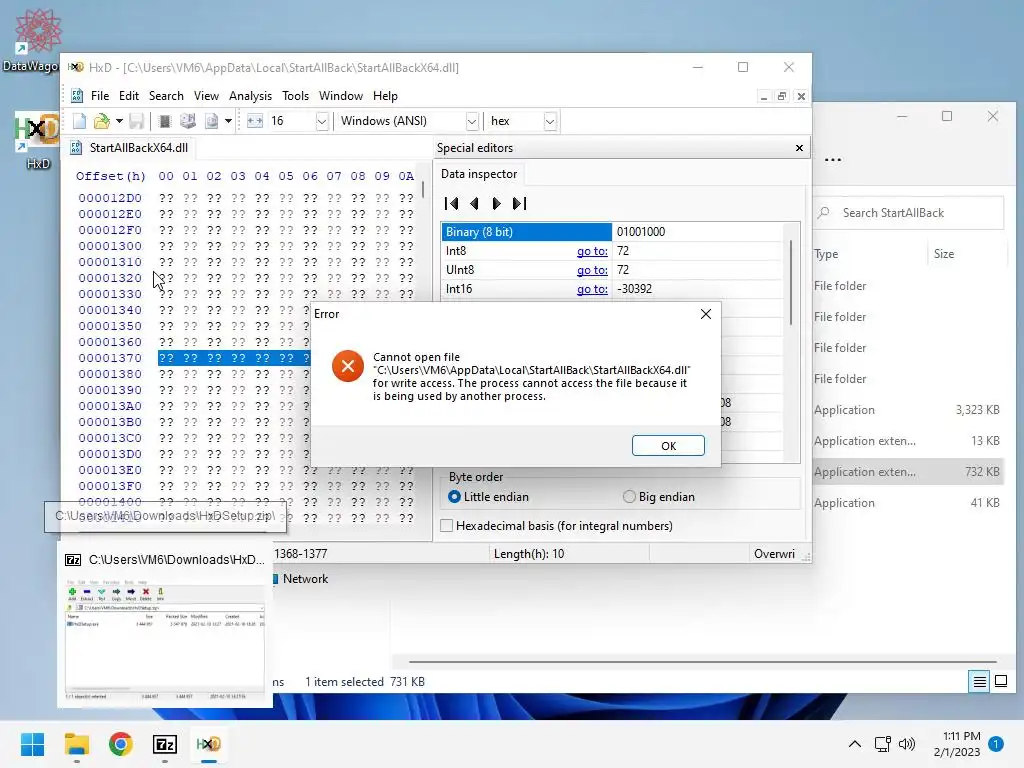Open main memory (RAM chip icon)

pos(165,121)
